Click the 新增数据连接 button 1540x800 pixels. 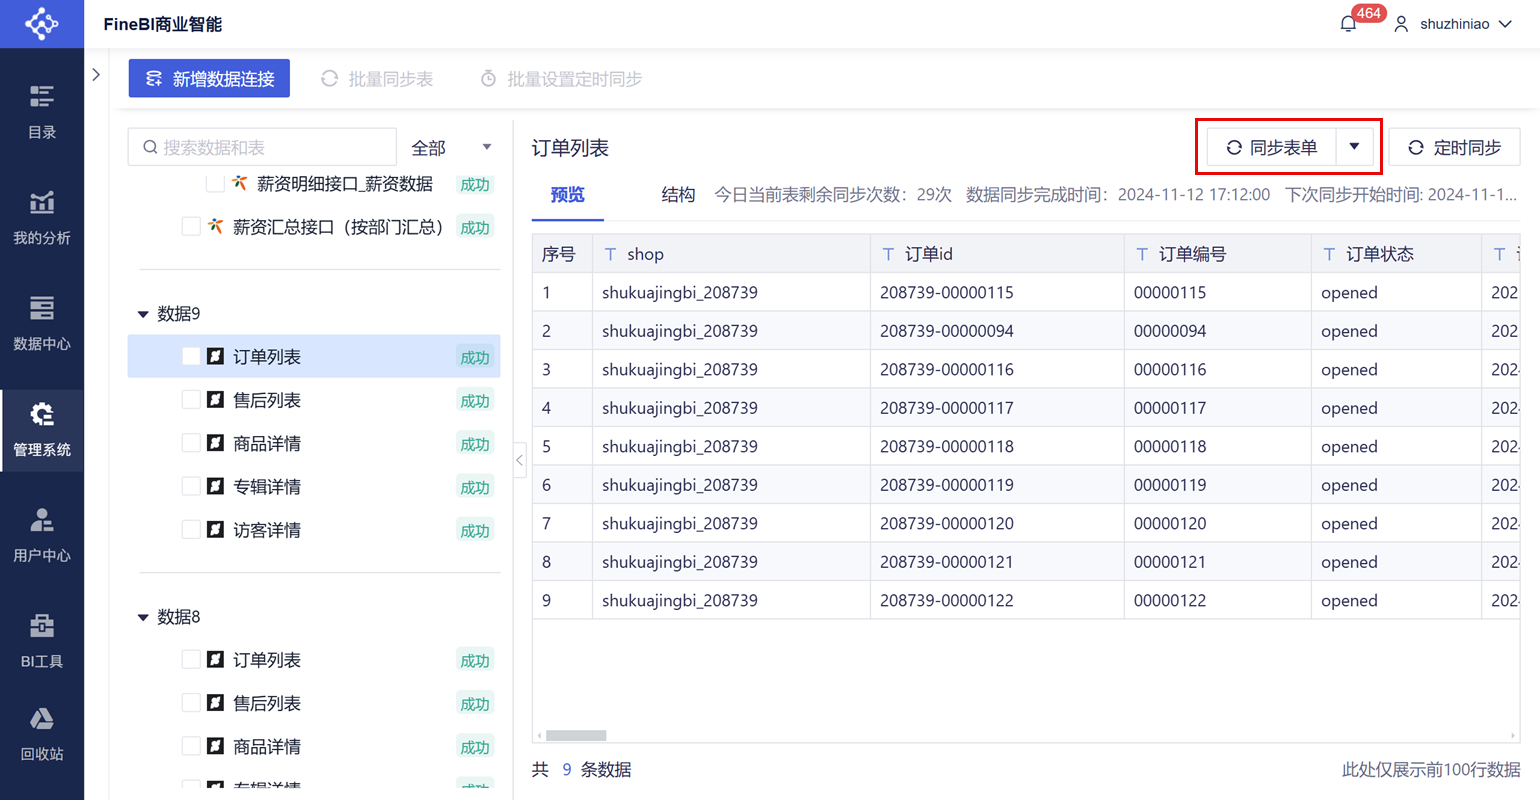209,78
